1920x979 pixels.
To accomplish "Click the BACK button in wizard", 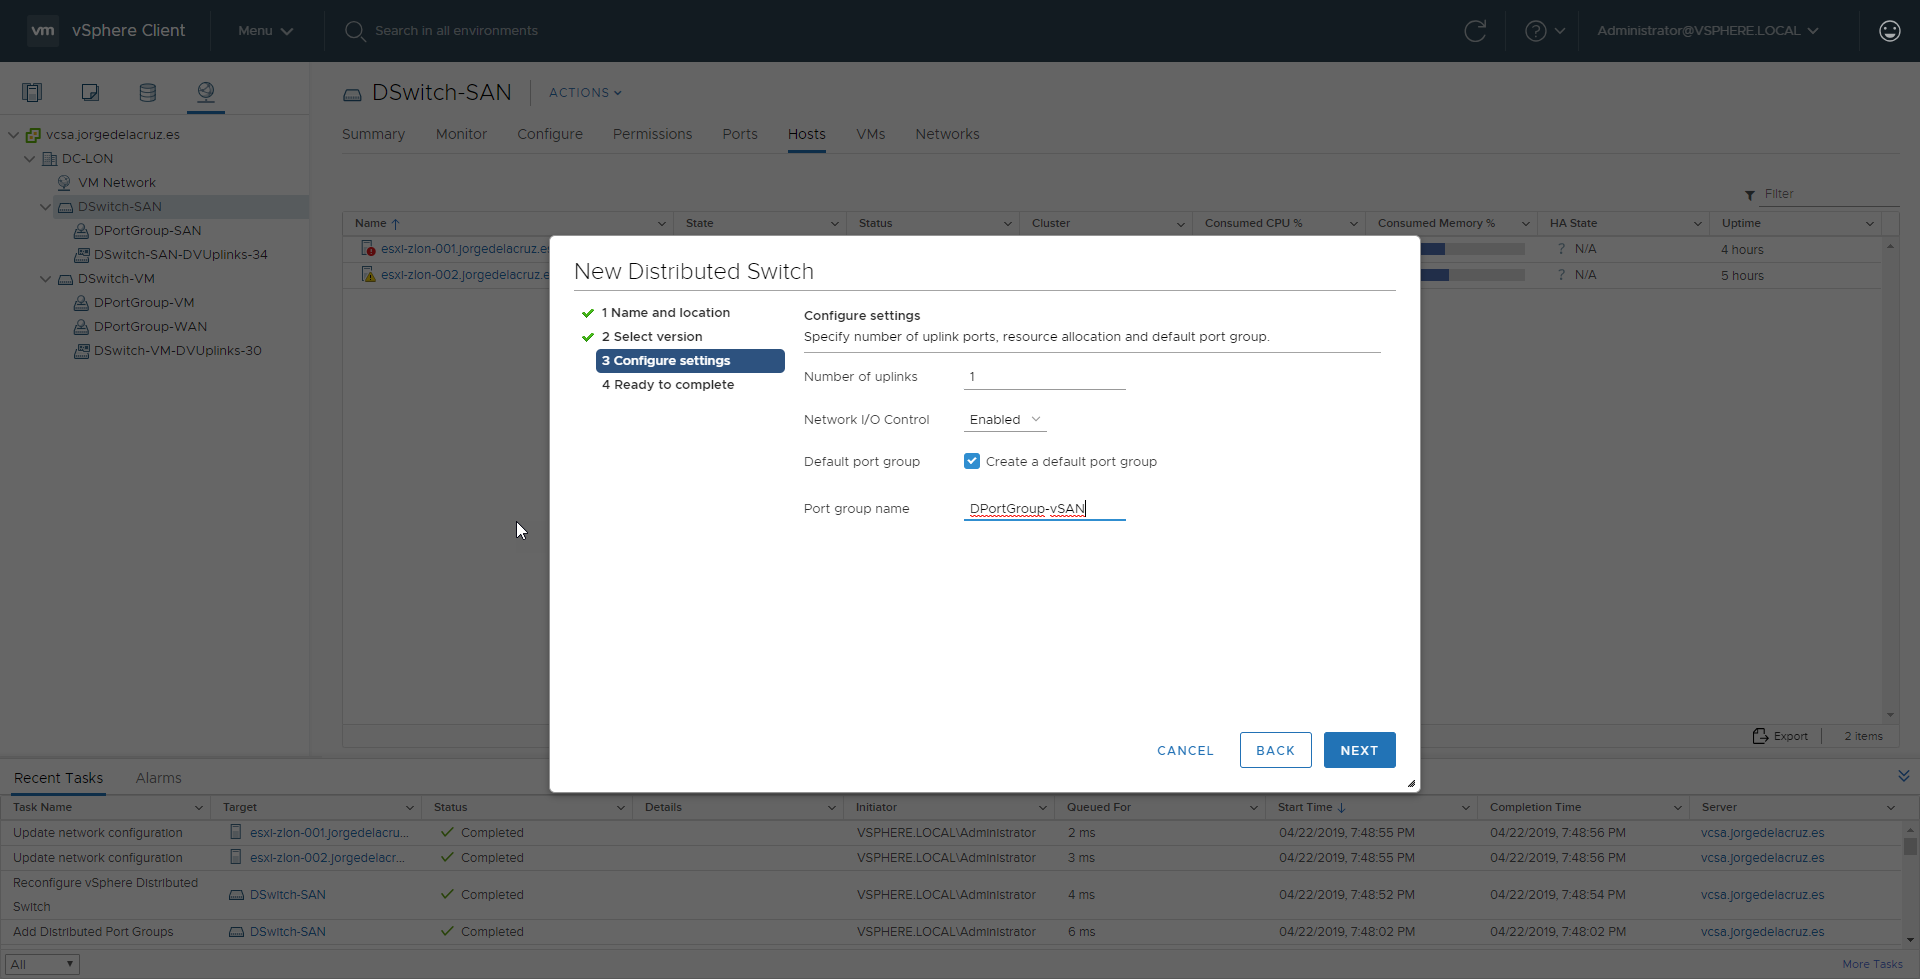I will click(x=1275, y=750).
